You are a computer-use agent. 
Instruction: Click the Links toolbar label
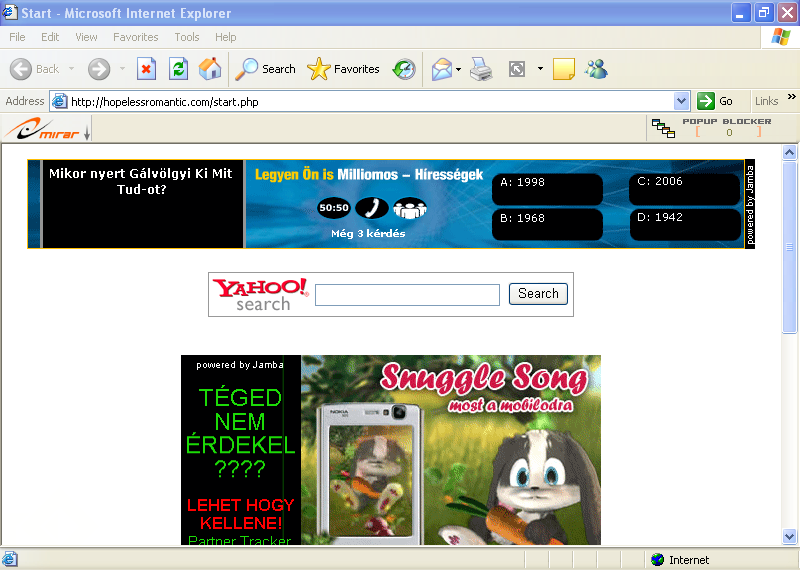766,101
